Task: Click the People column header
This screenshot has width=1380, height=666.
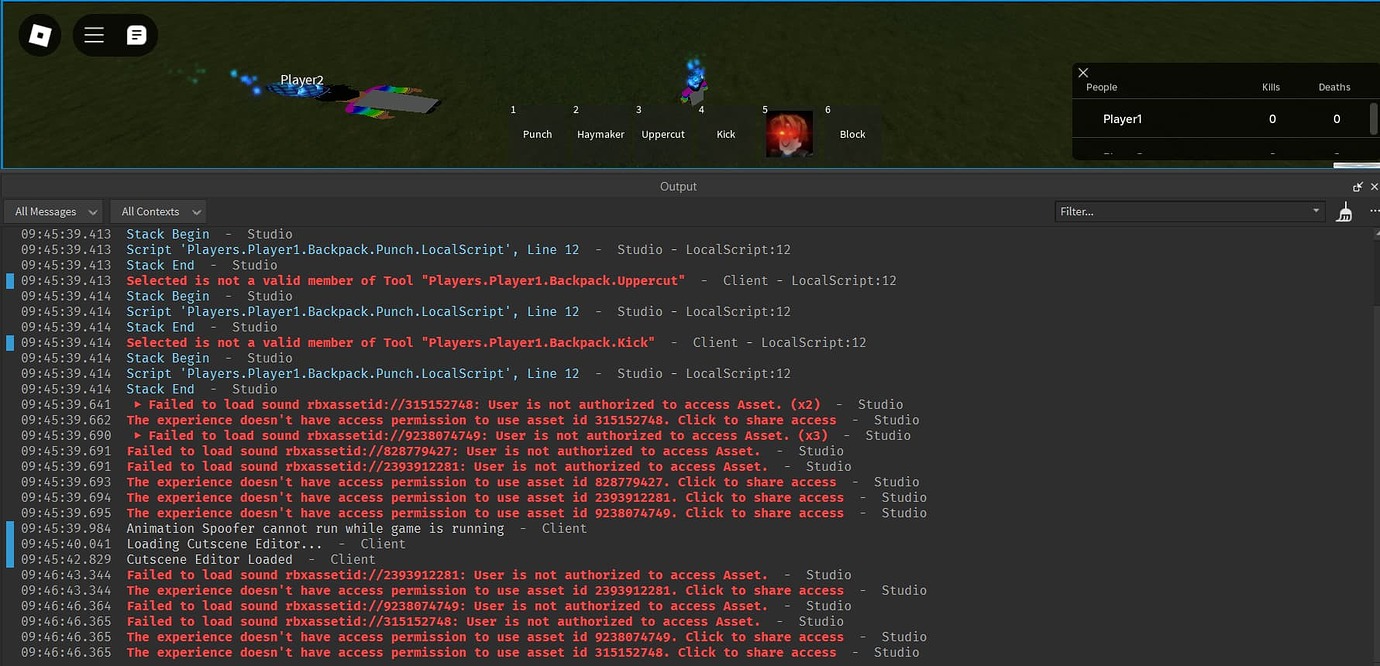Action: 1101,87
